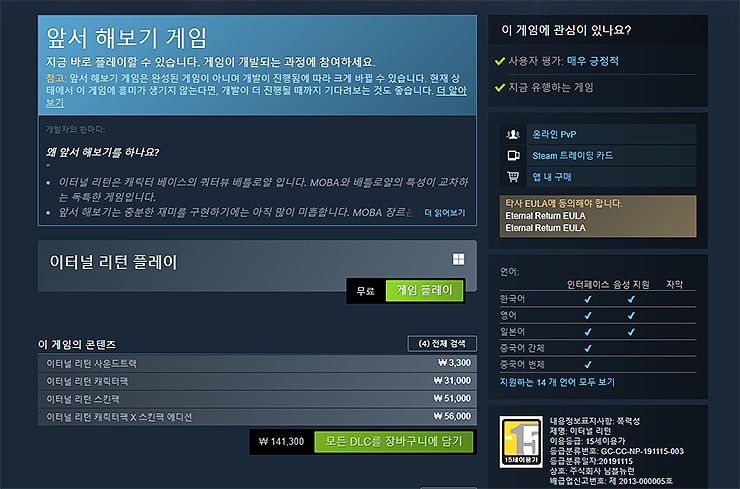Expand developer note with 더 읽어보기
Screen dimensions: 740x489
[445, 213]
